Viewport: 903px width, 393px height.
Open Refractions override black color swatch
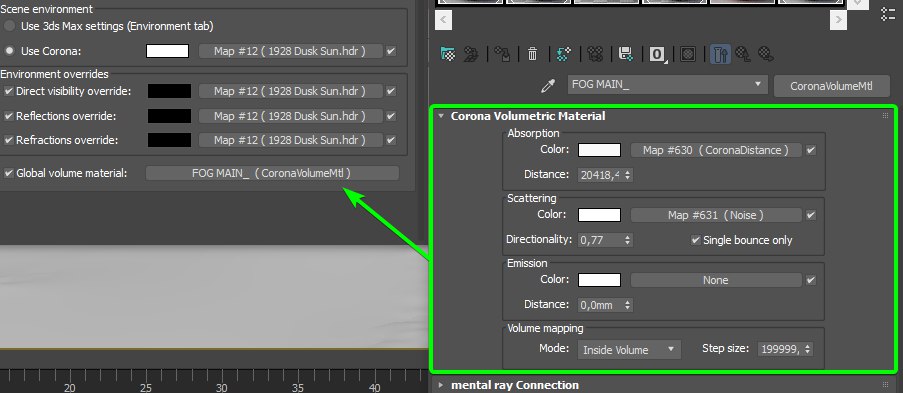pos(169,140)
